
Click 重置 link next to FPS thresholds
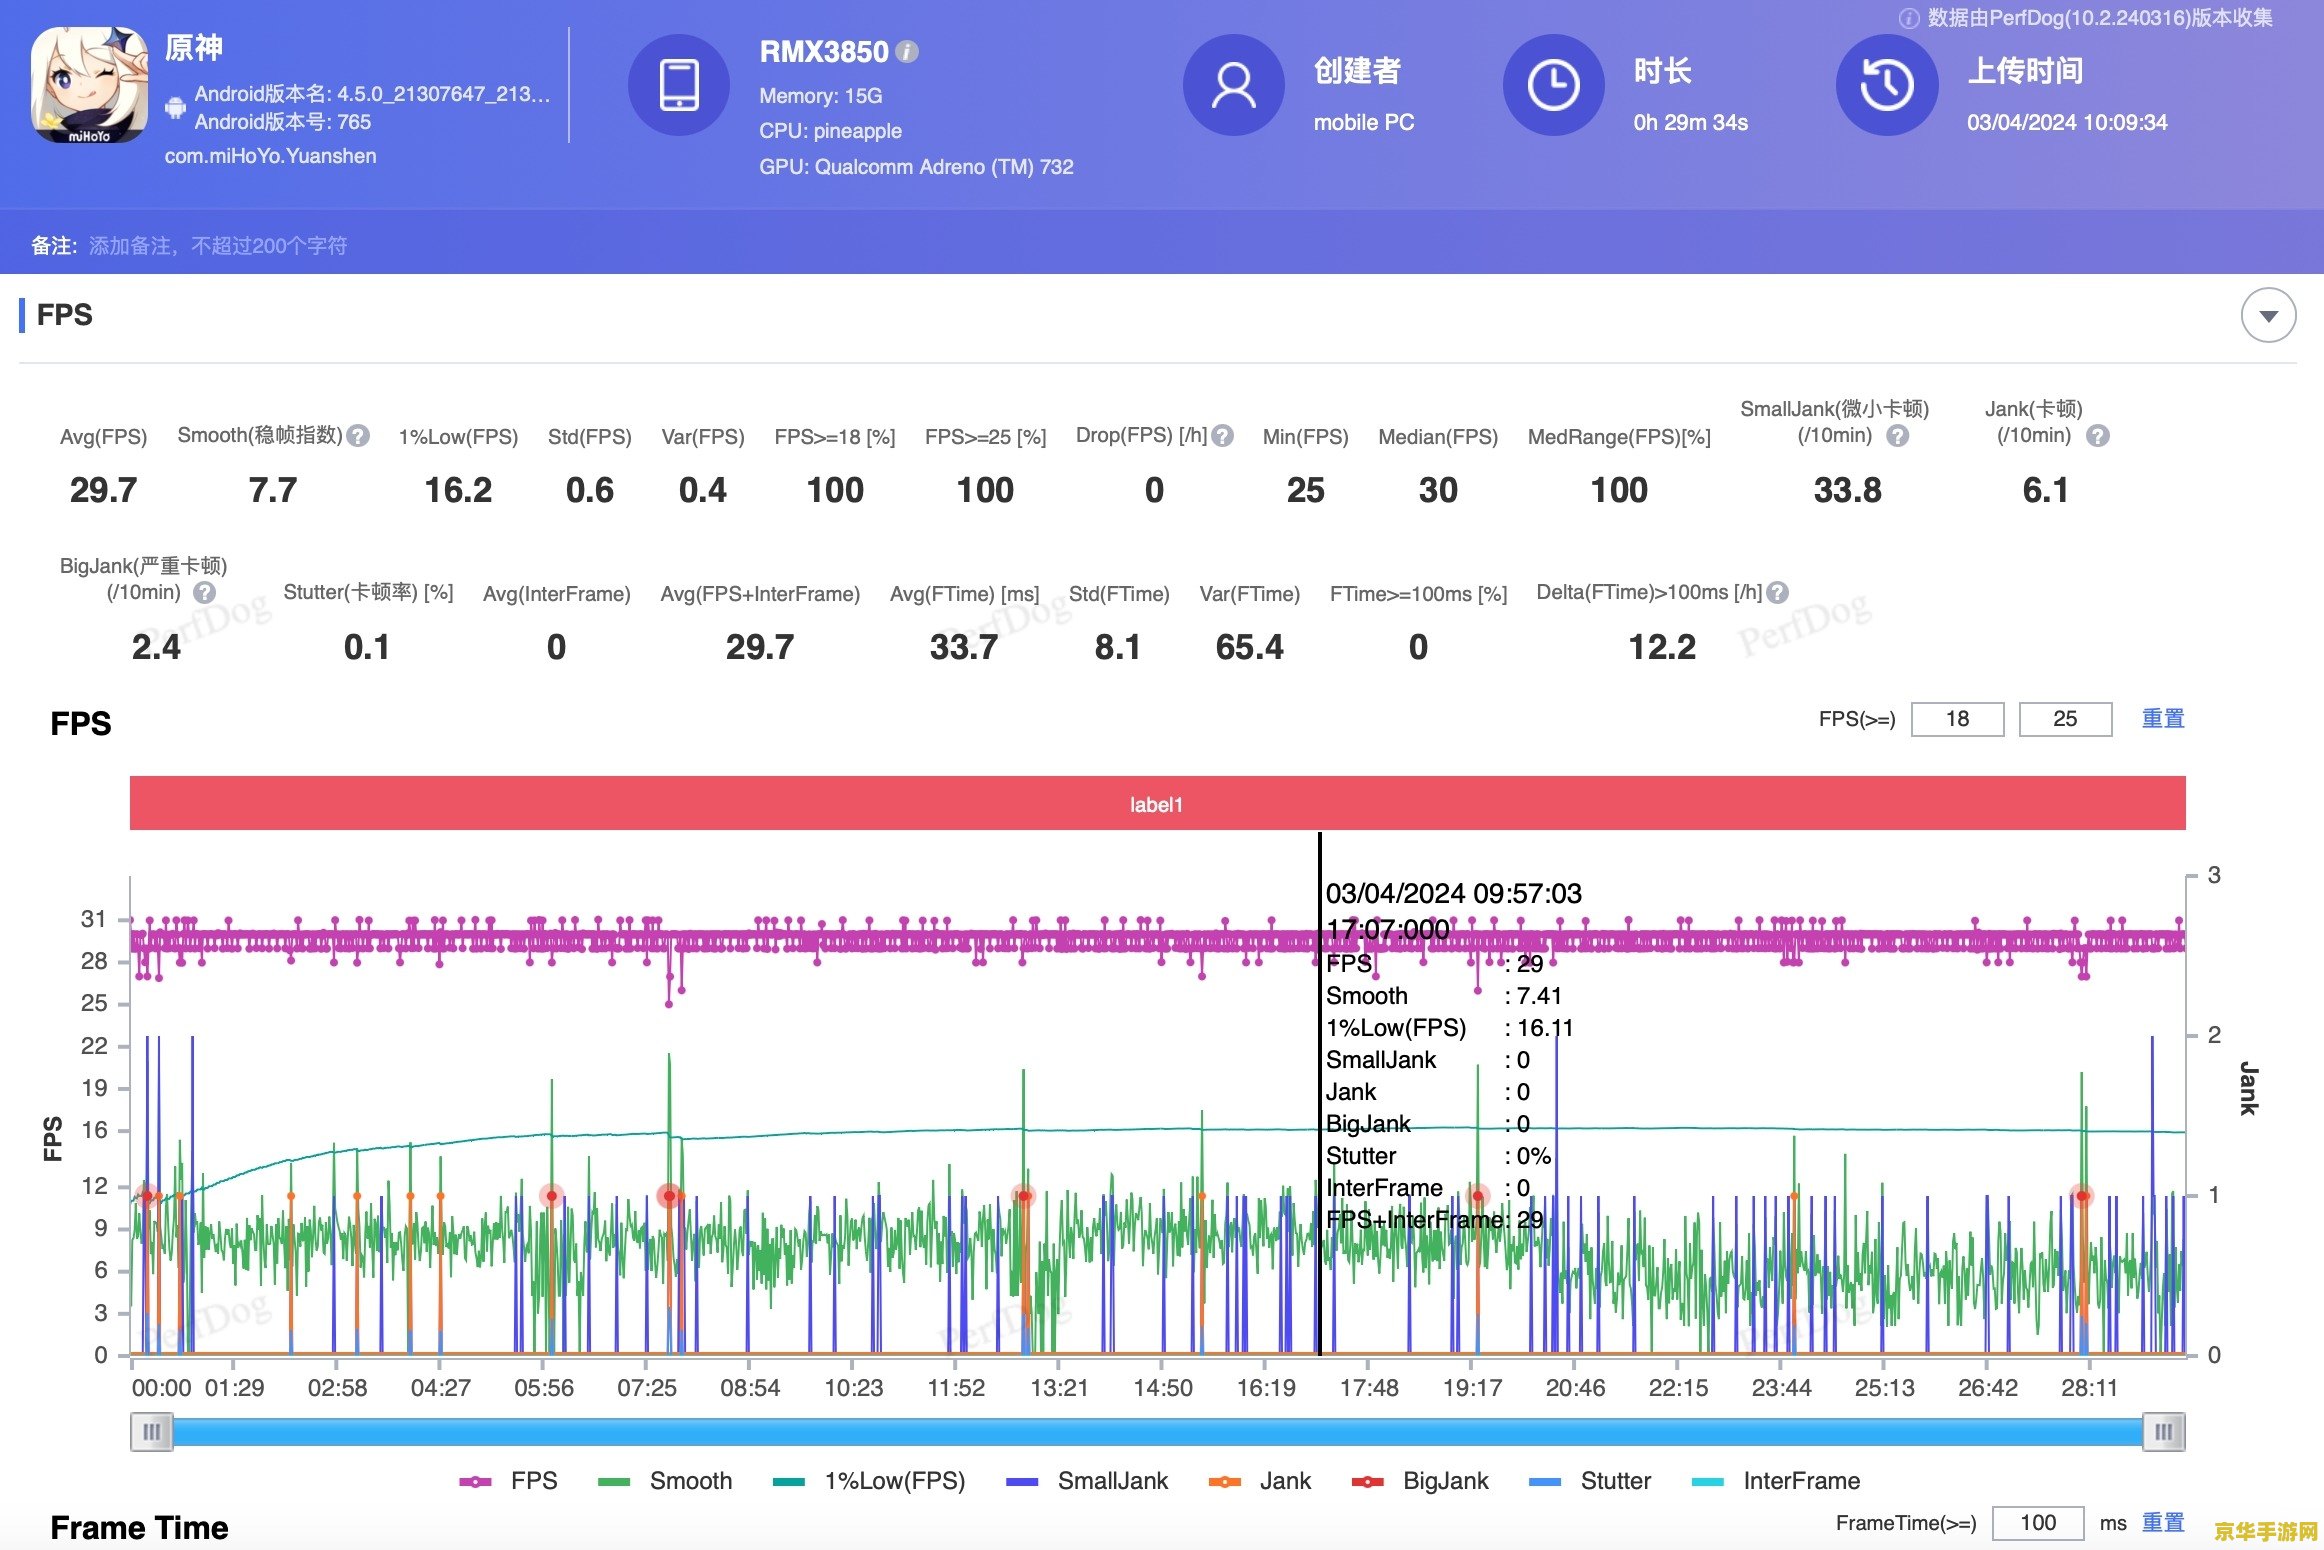click(2163, 719)
